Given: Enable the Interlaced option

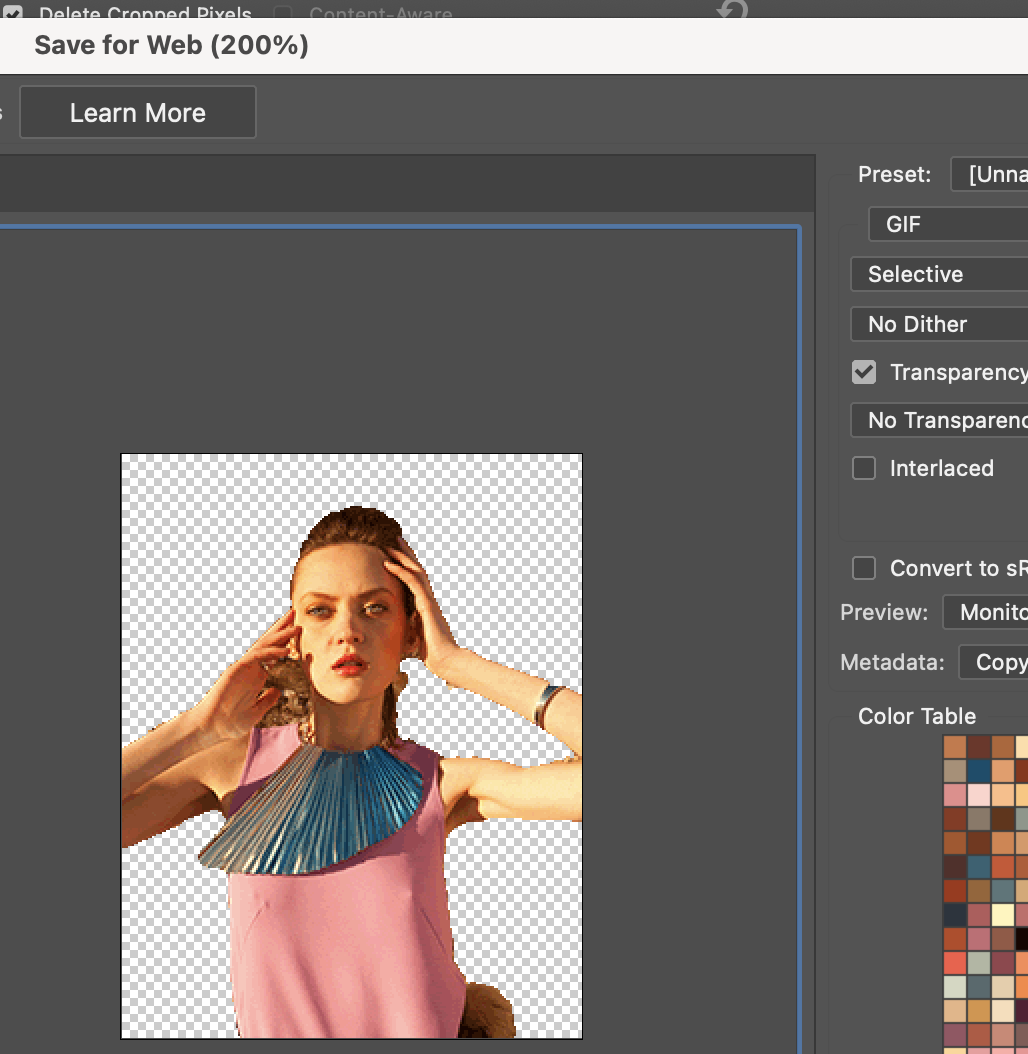Looking at the screenshot, I should tap(863, 468).
